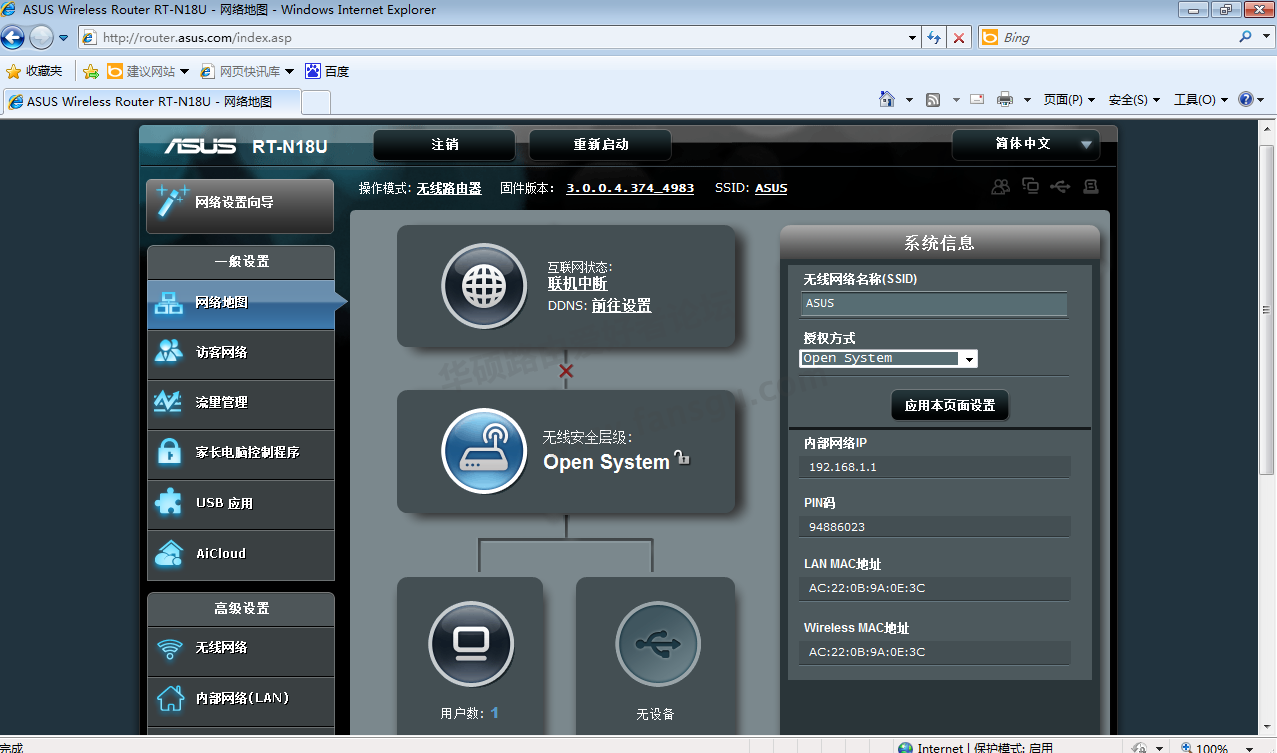Open the address bar history dropdown arrow
This screenshot has height=753, width=1277.
tap(912, 38)
